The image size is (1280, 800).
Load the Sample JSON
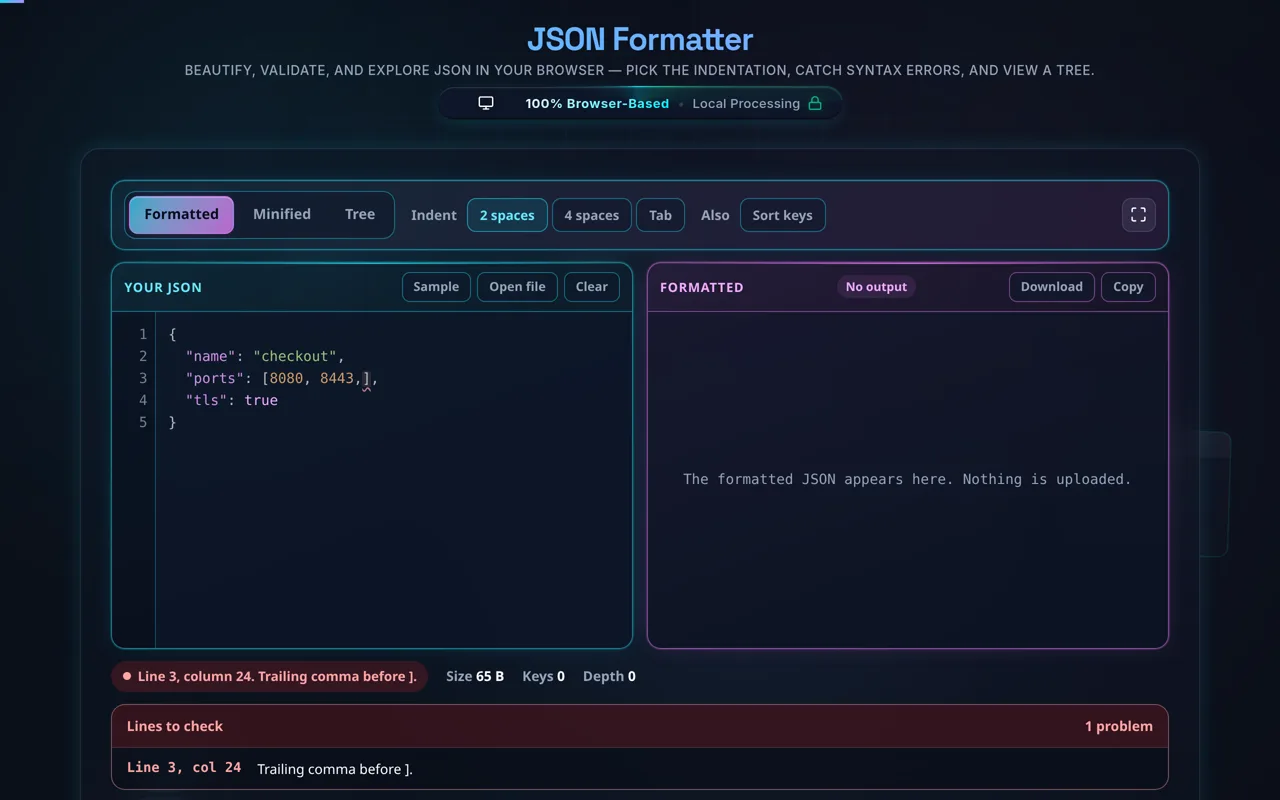(436, 287)
